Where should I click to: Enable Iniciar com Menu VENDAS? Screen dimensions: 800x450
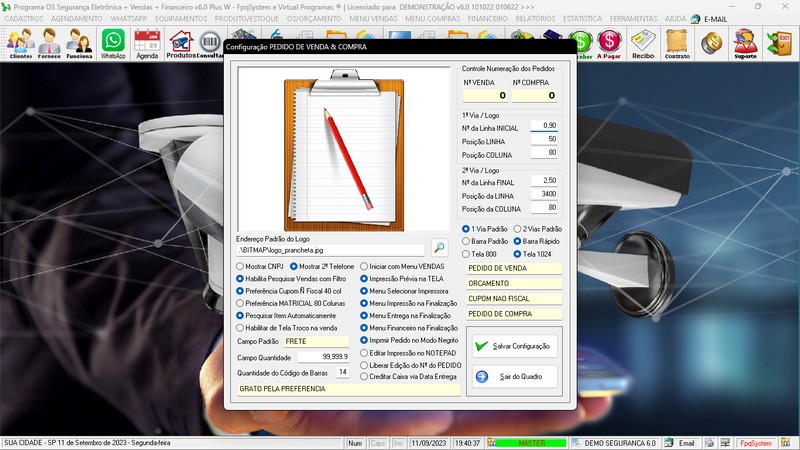pyautogui.click(x=364, y=266)
